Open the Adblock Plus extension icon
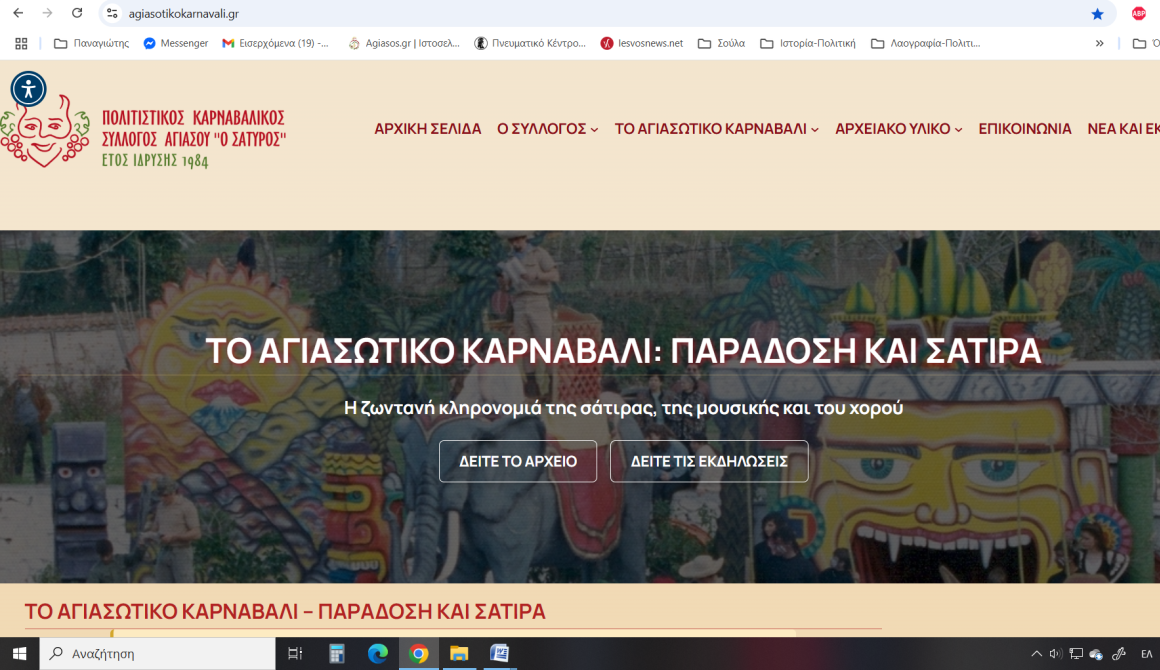Viewport: 1160px width, 670px height. (x=1138, y=14)
